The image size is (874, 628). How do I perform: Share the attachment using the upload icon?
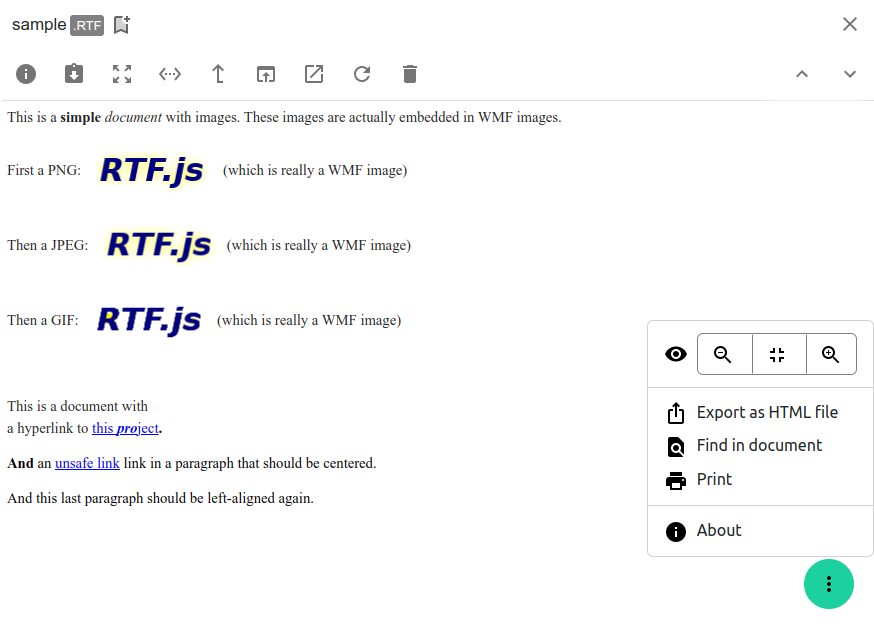tap(218, 74)
